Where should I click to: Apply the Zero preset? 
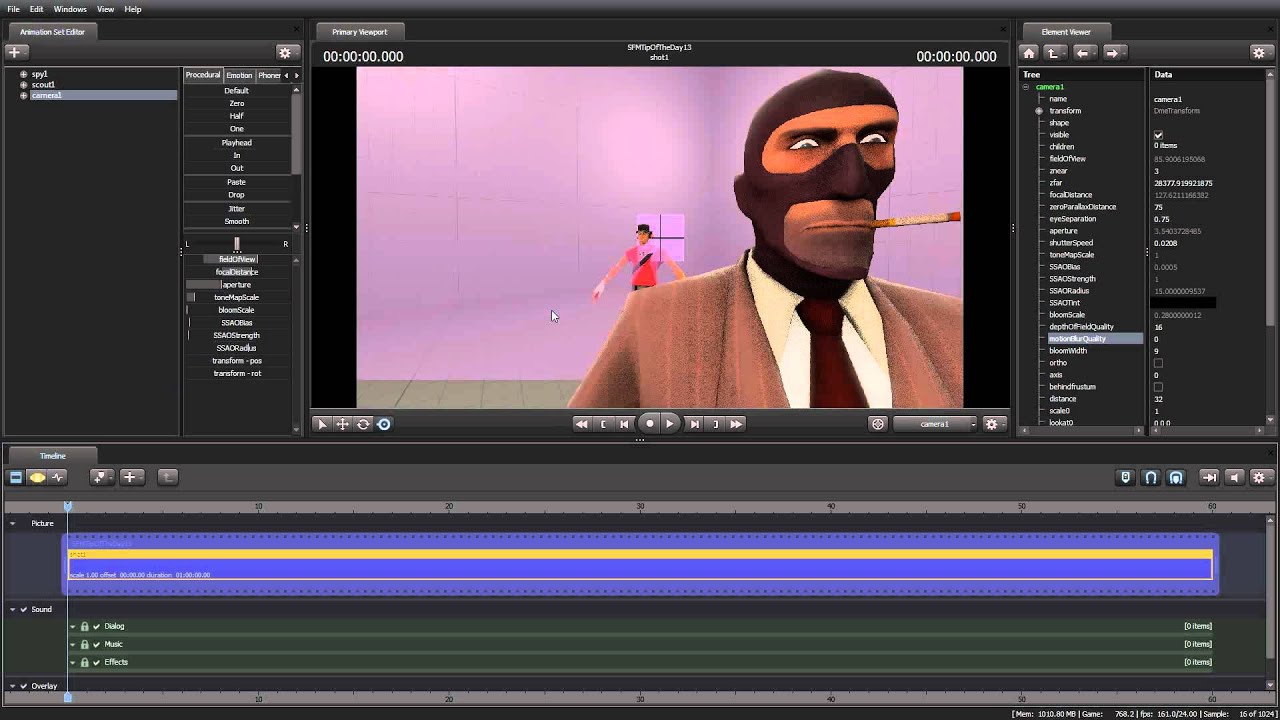237,103
